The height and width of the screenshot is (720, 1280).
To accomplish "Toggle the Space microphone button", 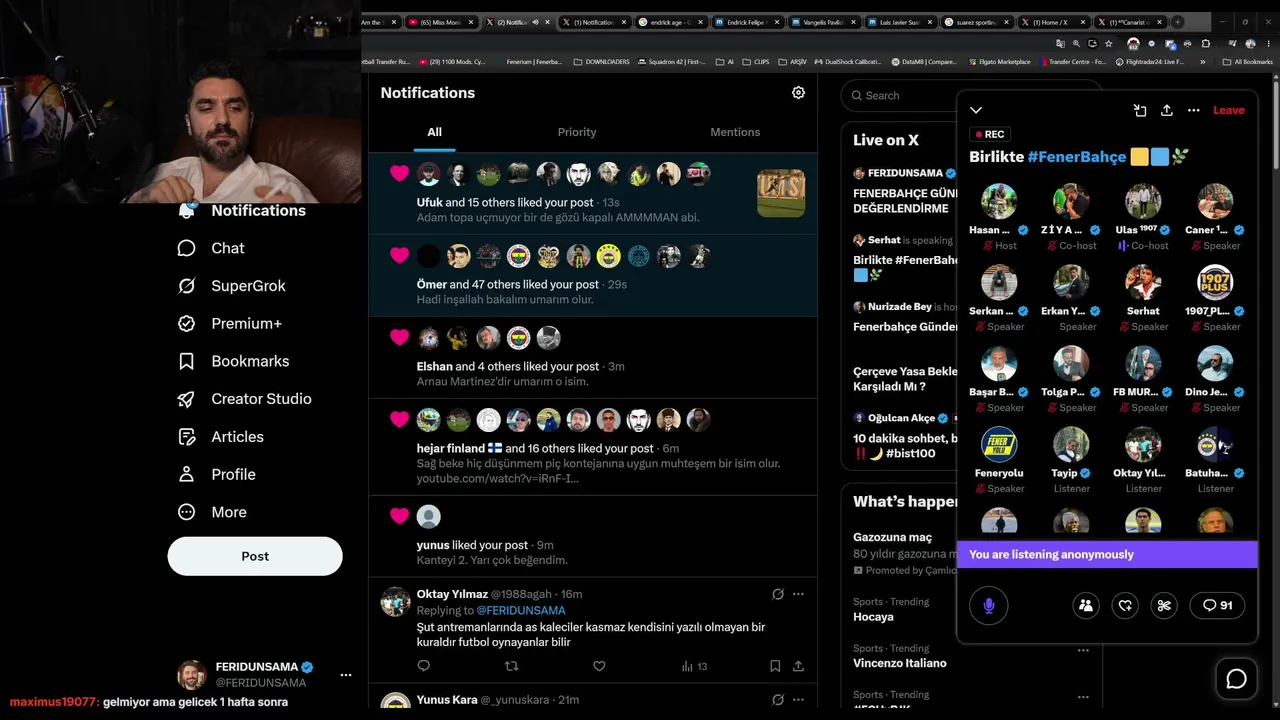I will [989, 605].
